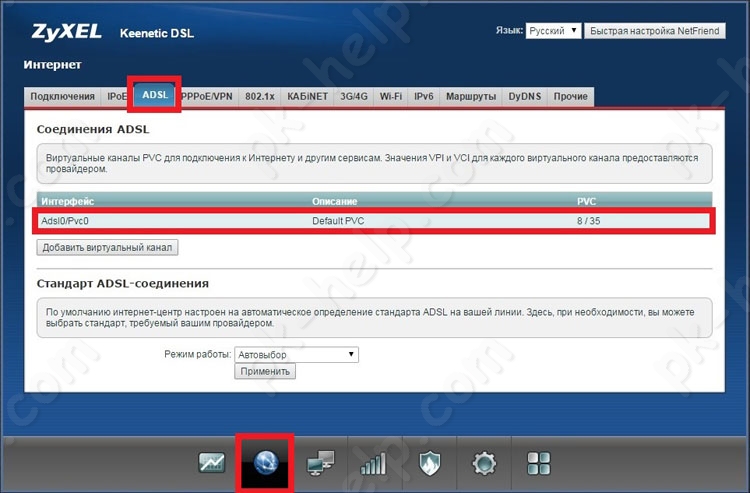Viewport: 750px width, 493px height.
Task: Switch to the PPPoE/VPN tab
Action: 207,97
